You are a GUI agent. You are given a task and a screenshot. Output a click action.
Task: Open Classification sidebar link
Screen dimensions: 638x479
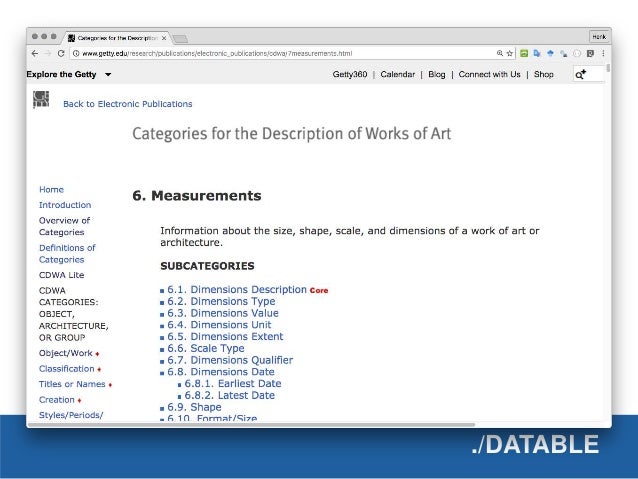pos(67,369)
